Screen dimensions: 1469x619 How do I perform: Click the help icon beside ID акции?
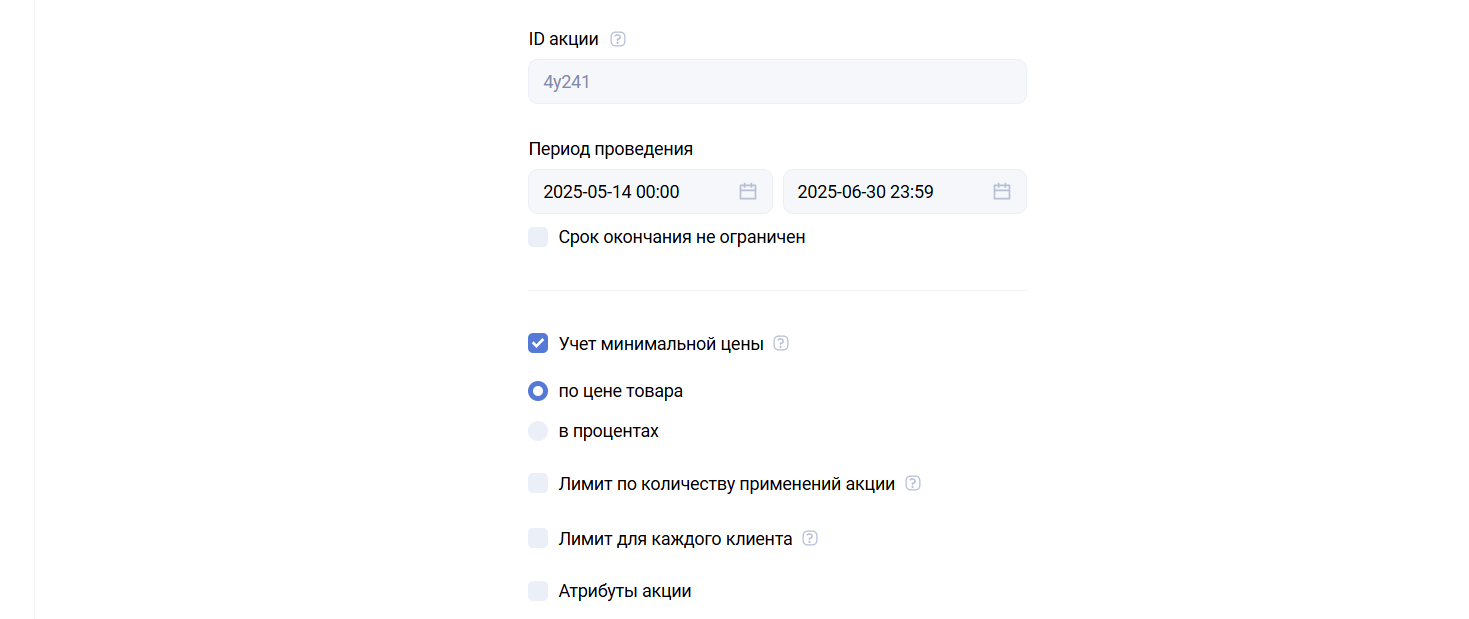618,40
